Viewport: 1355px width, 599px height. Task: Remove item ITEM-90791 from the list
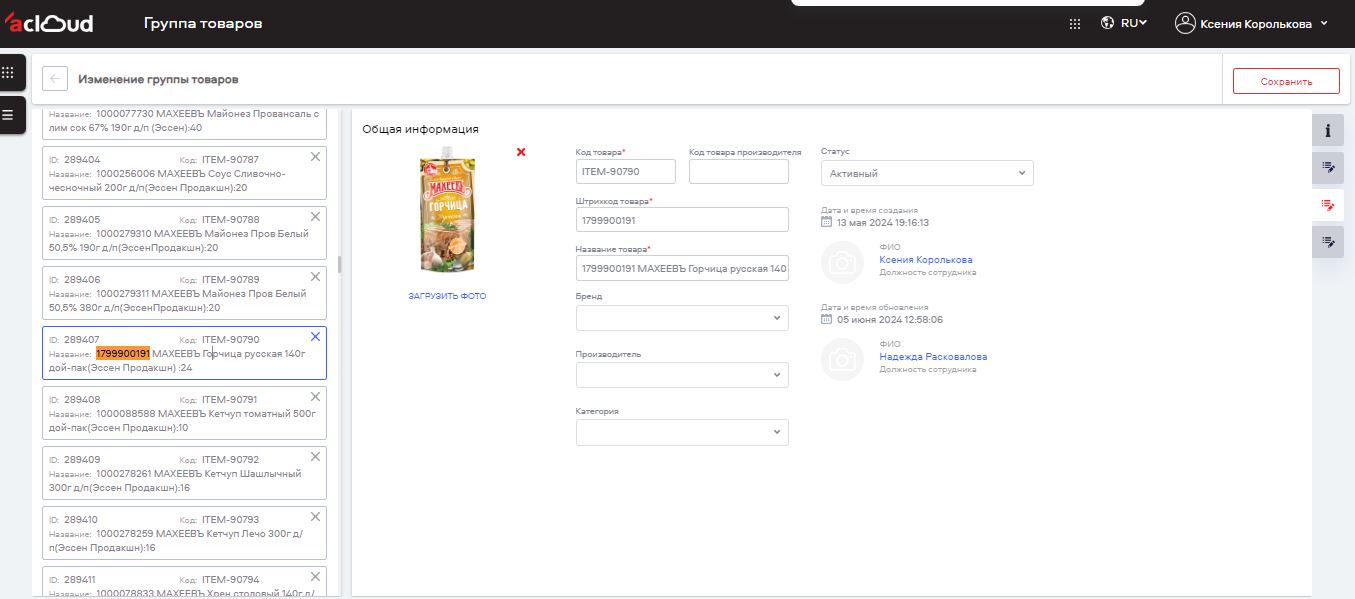[315, 397]
